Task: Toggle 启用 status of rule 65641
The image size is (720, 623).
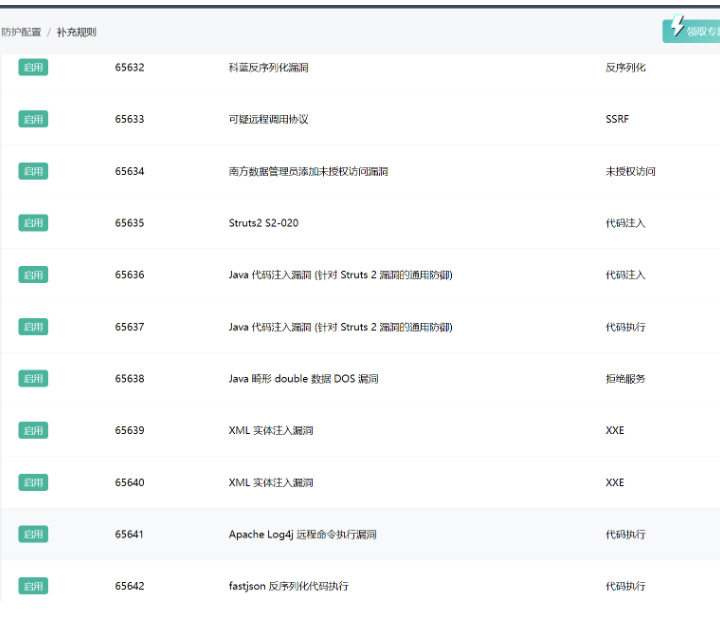Action: 33,534
